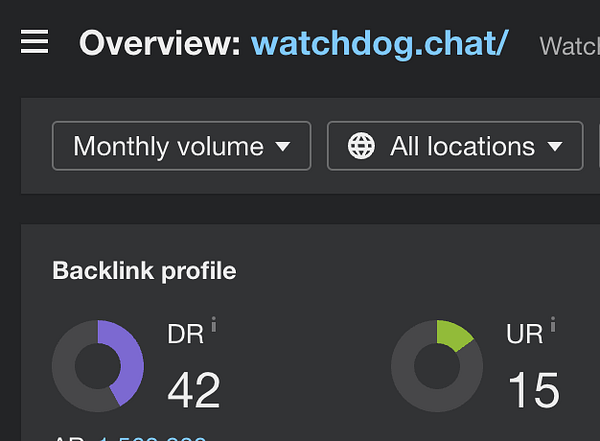Select the UR value 15

(x=534, y=390)
